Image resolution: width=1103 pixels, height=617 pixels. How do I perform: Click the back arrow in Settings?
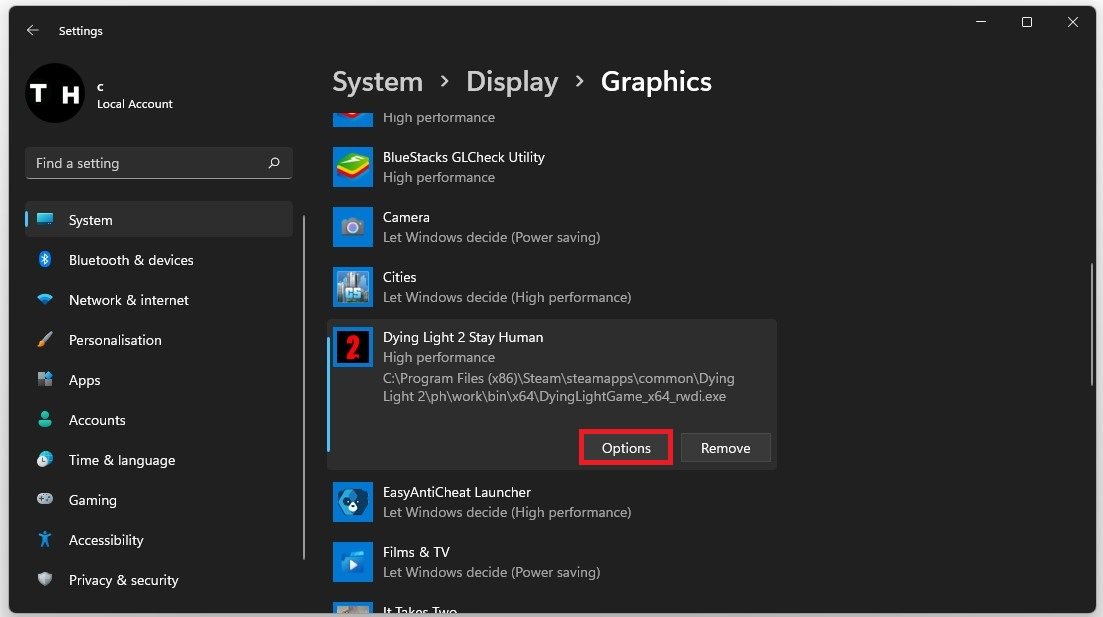[x=32, y=30]
